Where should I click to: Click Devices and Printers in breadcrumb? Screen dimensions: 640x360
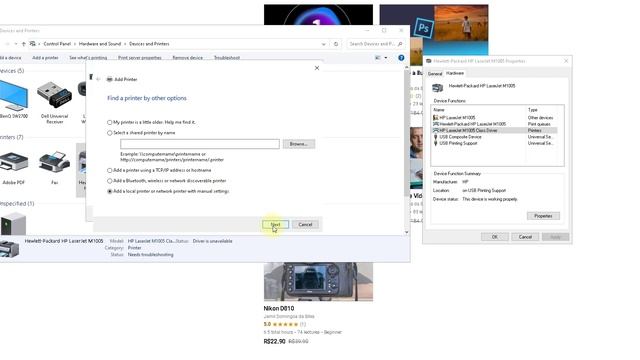pos(149,44)
